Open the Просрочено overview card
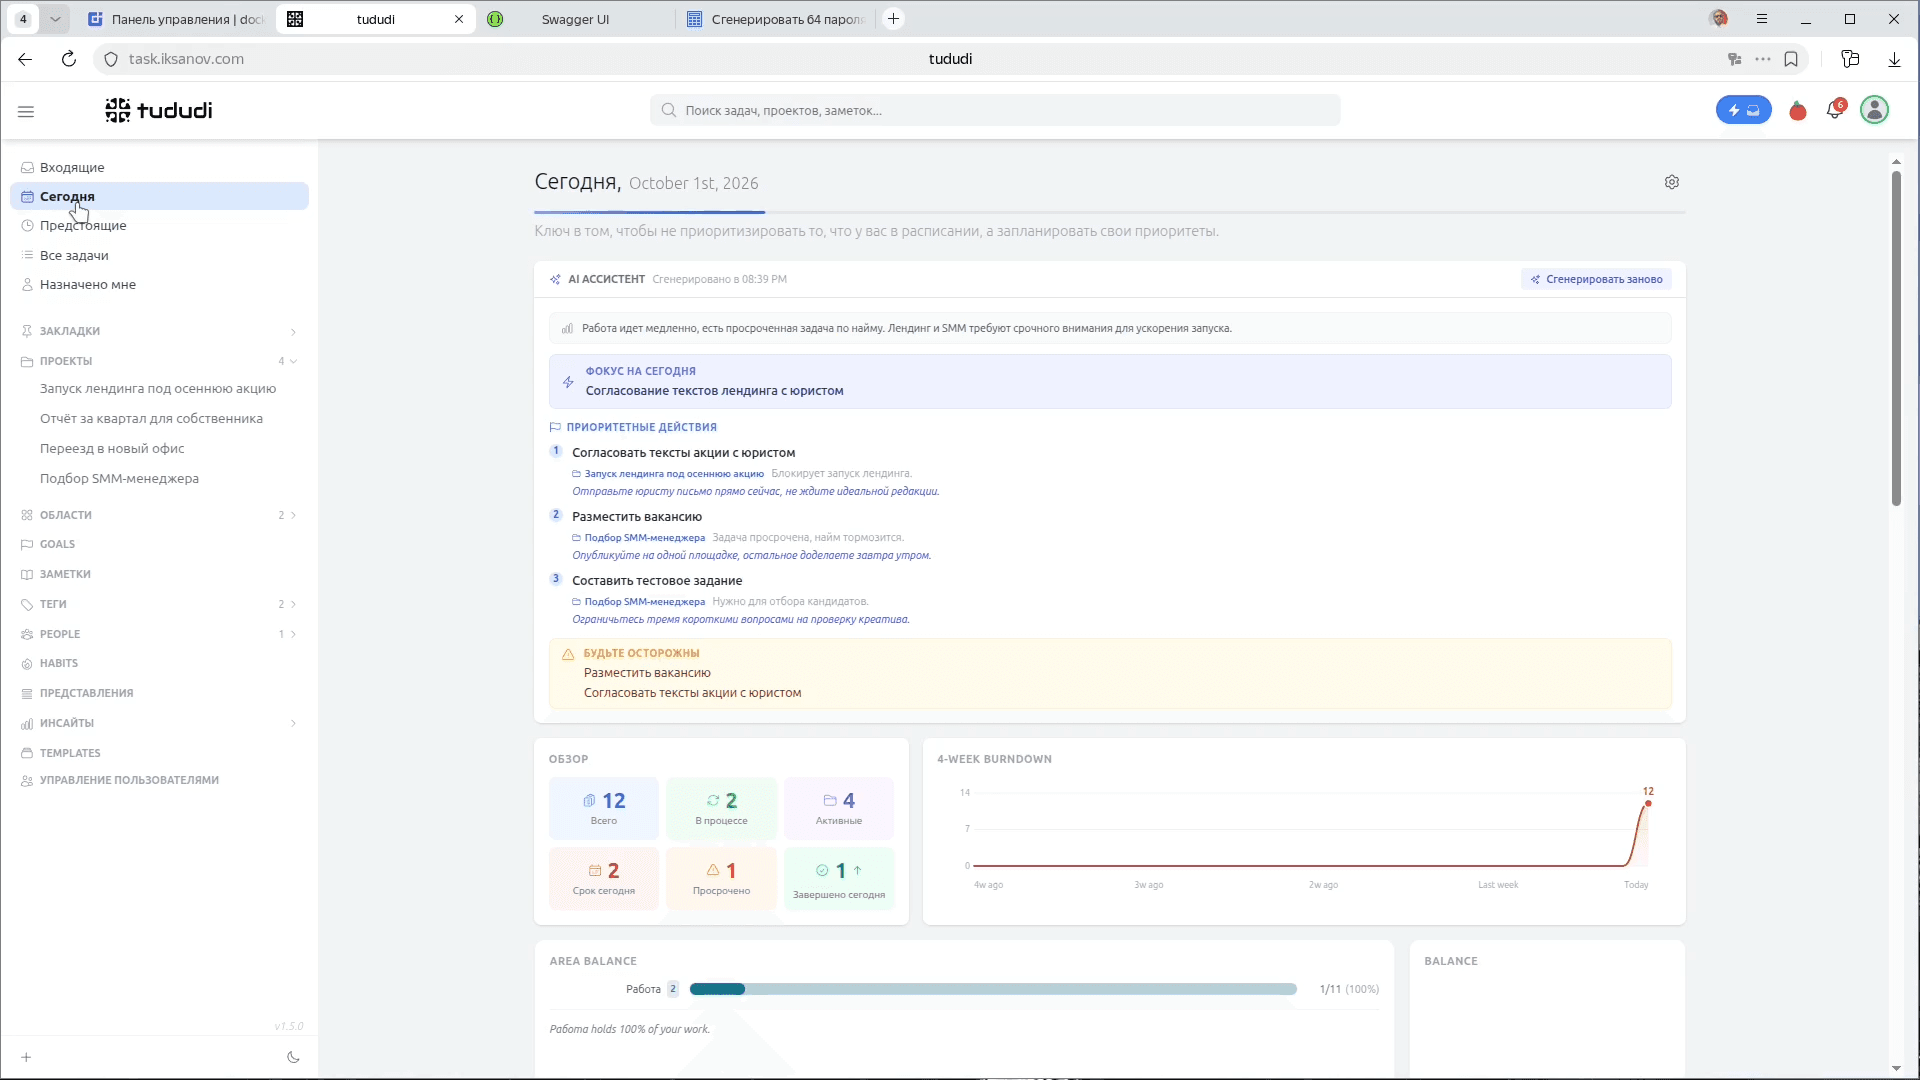Screen dimensions: 1920x1080 click(721, 878)
